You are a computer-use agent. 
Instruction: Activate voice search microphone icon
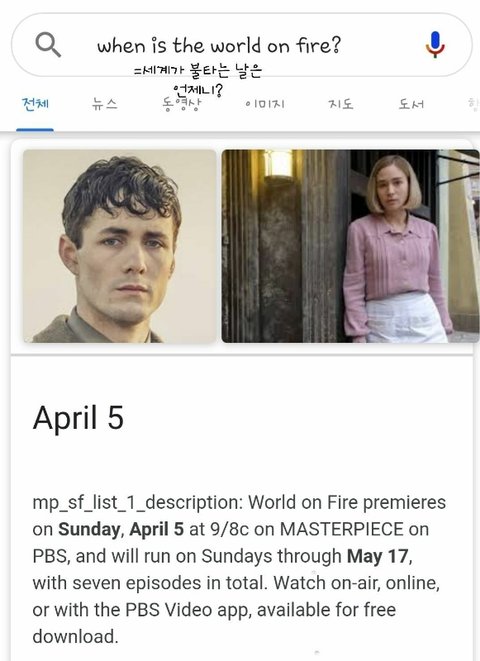coord(435,45)
